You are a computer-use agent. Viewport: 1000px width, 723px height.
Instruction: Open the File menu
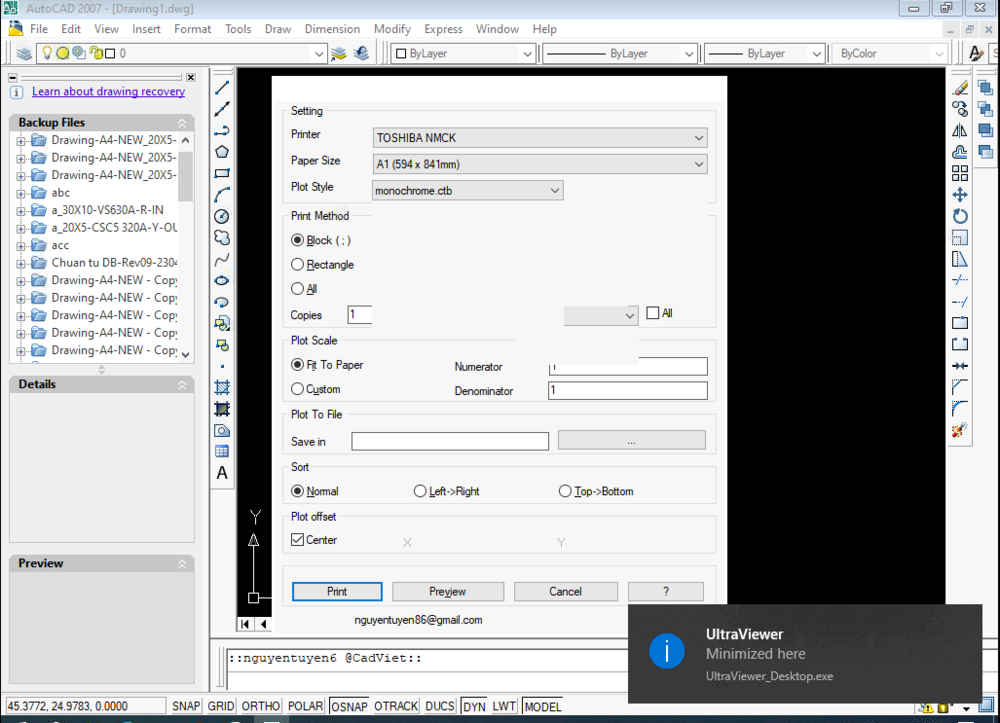[39, 29]
